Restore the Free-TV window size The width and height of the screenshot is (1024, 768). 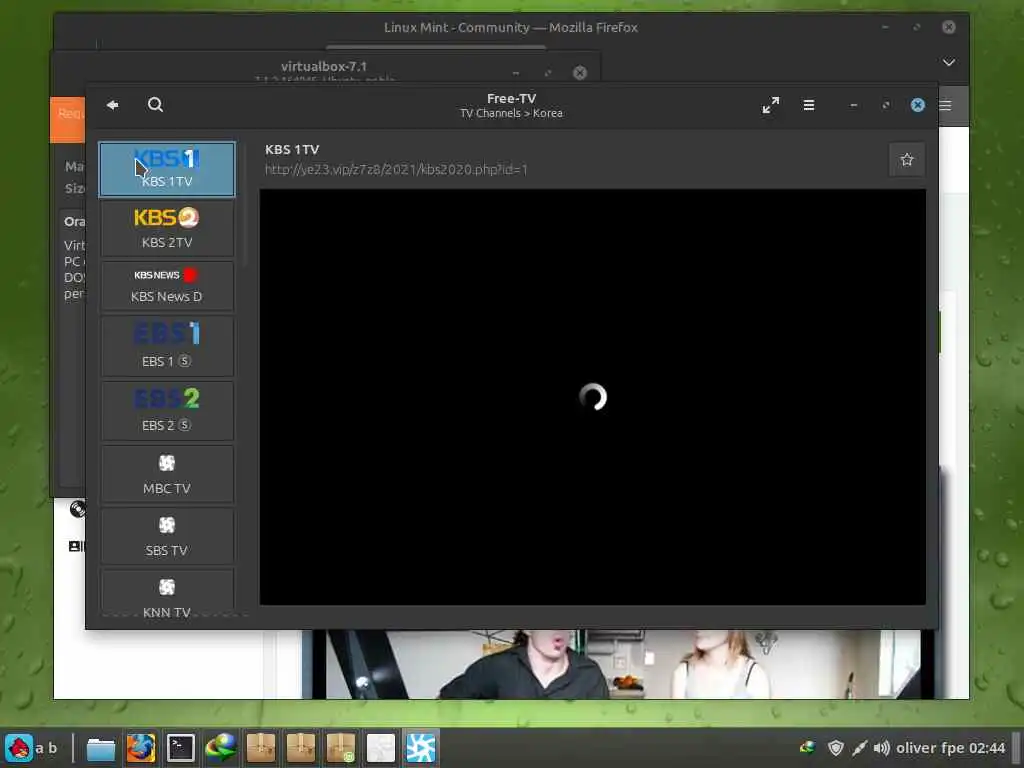[x=886, y=105]
